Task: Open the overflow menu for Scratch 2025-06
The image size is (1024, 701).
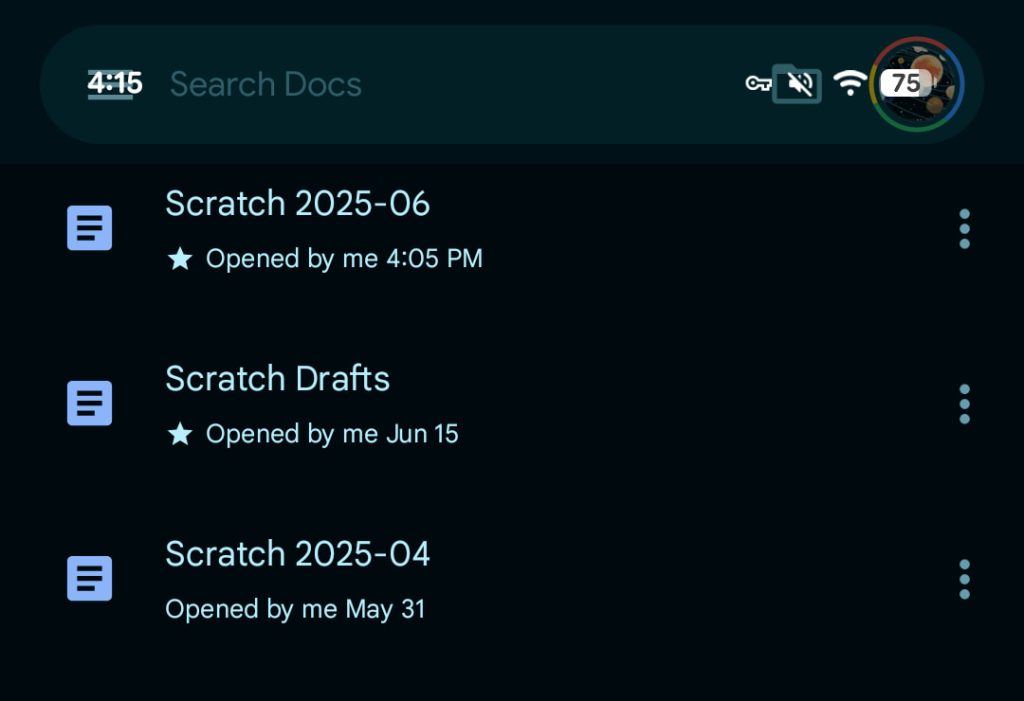Action: pyautogui.click(x=963, y=227)
